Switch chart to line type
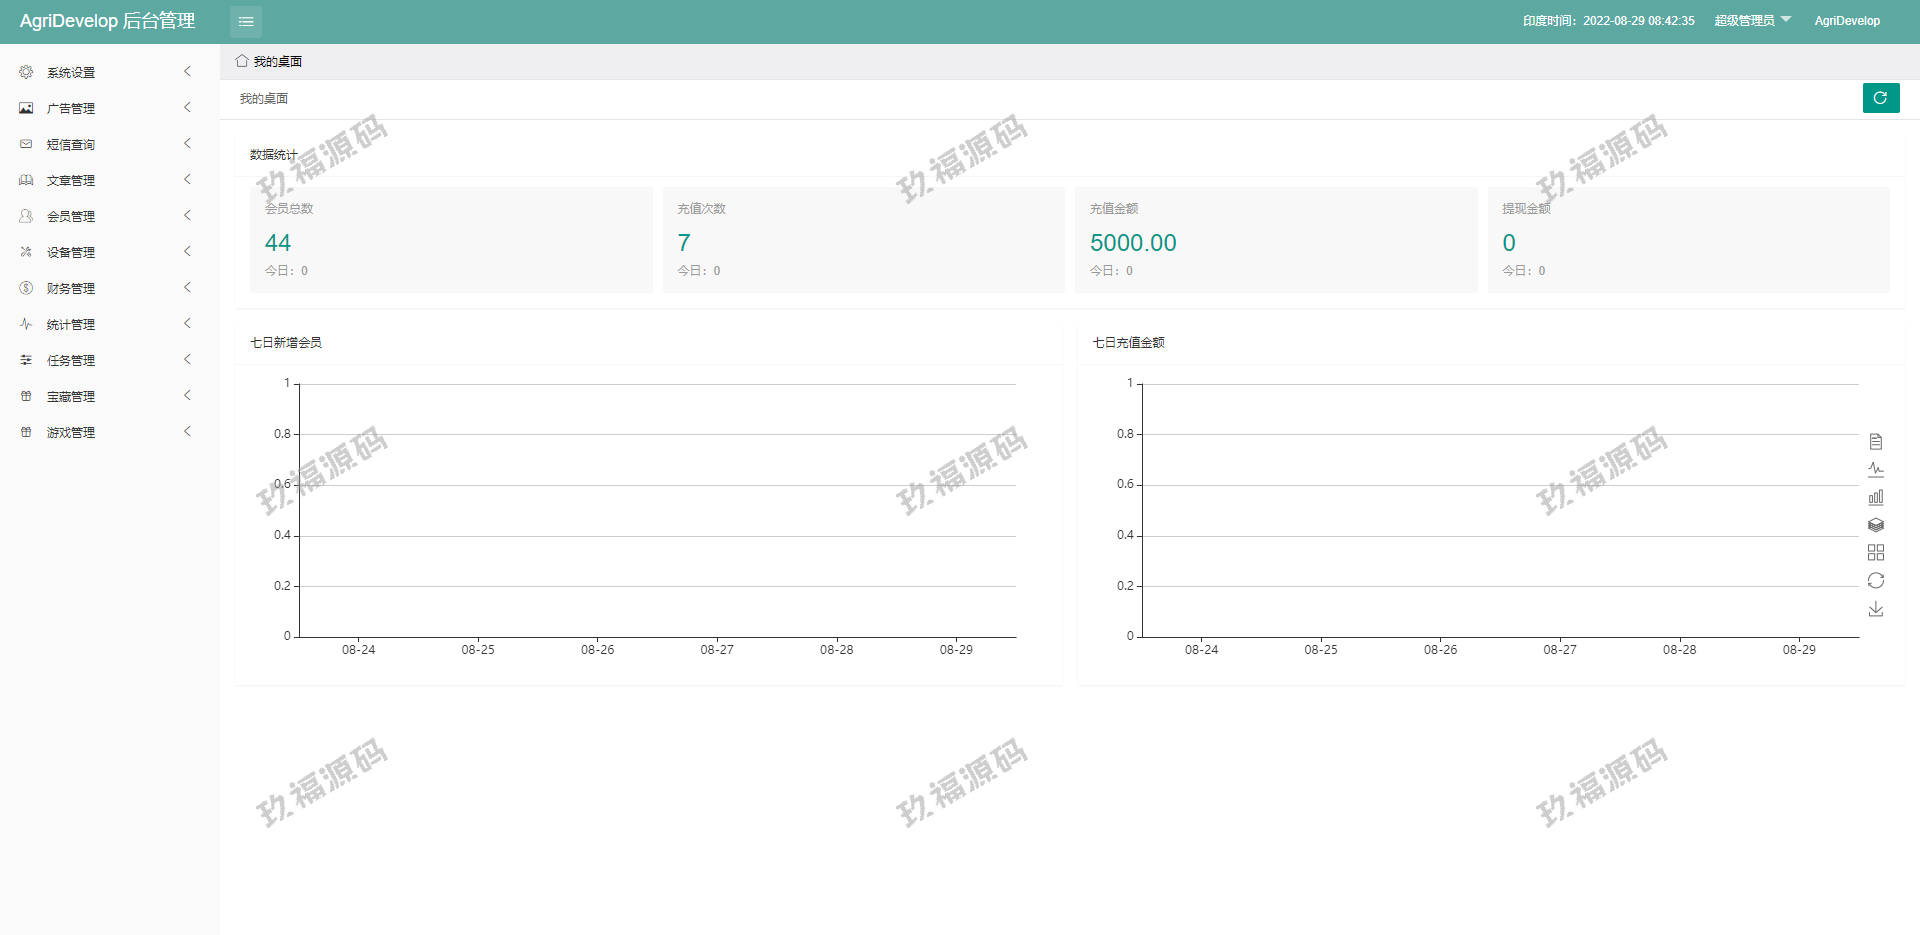The height and width of the screenshot is (935, 1920). (x=1876, y=469)
